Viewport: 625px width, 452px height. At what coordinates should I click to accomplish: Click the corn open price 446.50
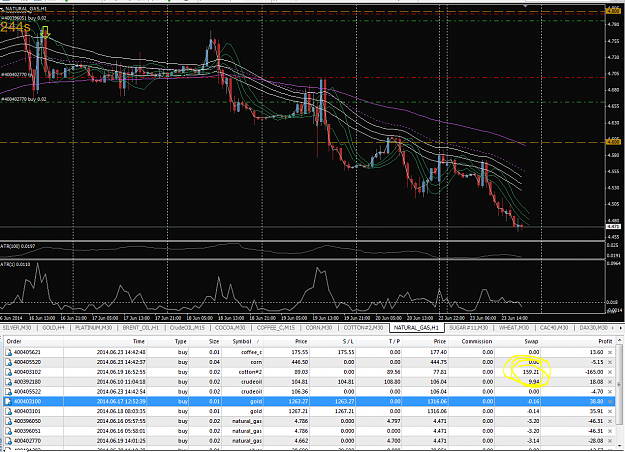point(299,362)
